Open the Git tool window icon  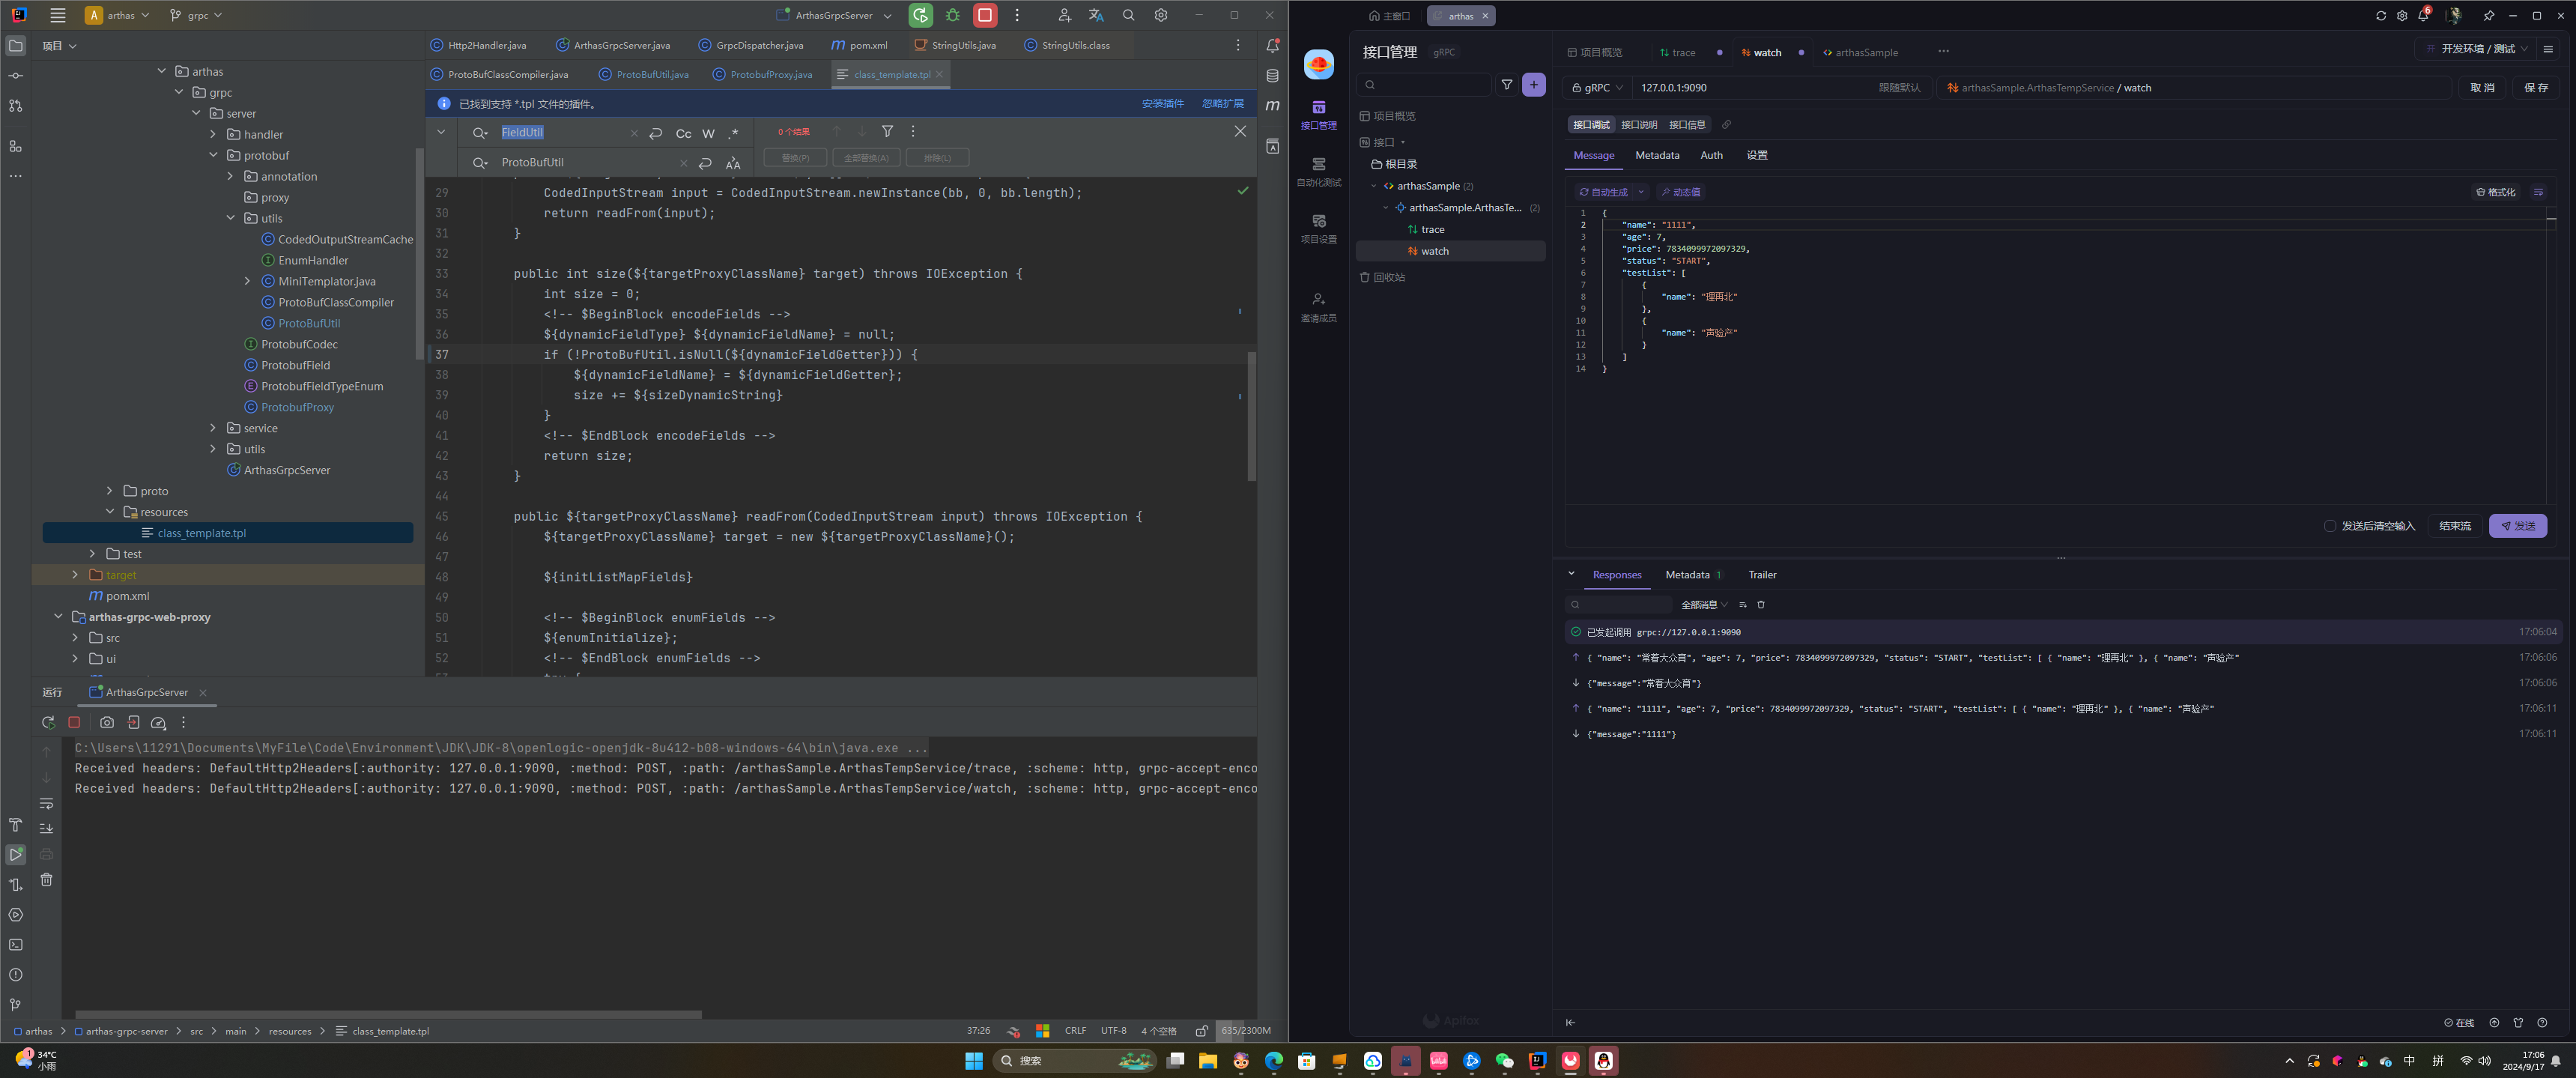15,1005
